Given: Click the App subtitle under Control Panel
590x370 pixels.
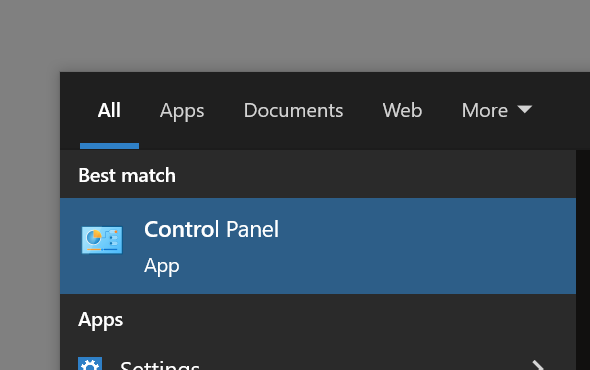Looking at the screenshot, I should (x=162, y=266).
